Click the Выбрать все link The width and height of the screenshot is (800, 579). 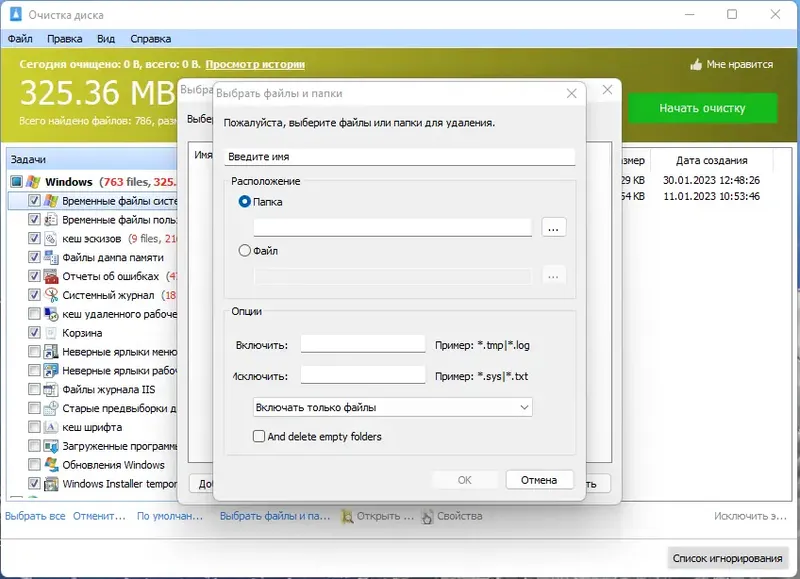pyautogui.click(x=35, y=516)
